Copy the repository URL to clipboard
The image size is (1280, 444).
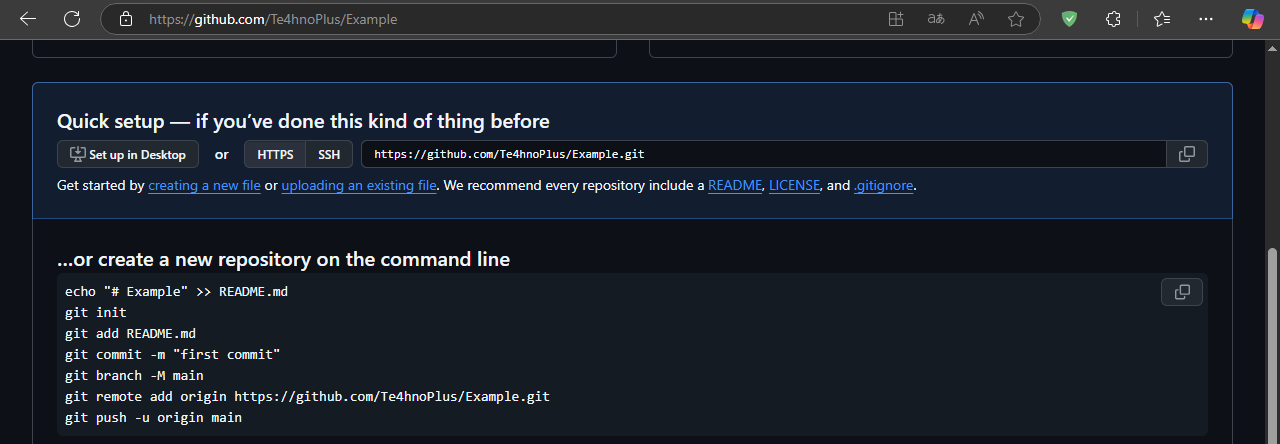tap(1187, 154)
